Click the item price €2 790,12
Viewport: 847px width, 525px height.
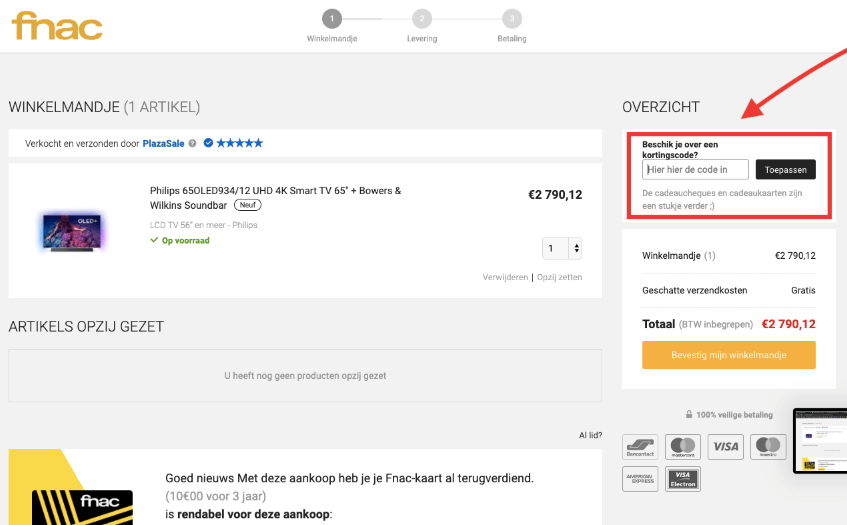[555, 194]
